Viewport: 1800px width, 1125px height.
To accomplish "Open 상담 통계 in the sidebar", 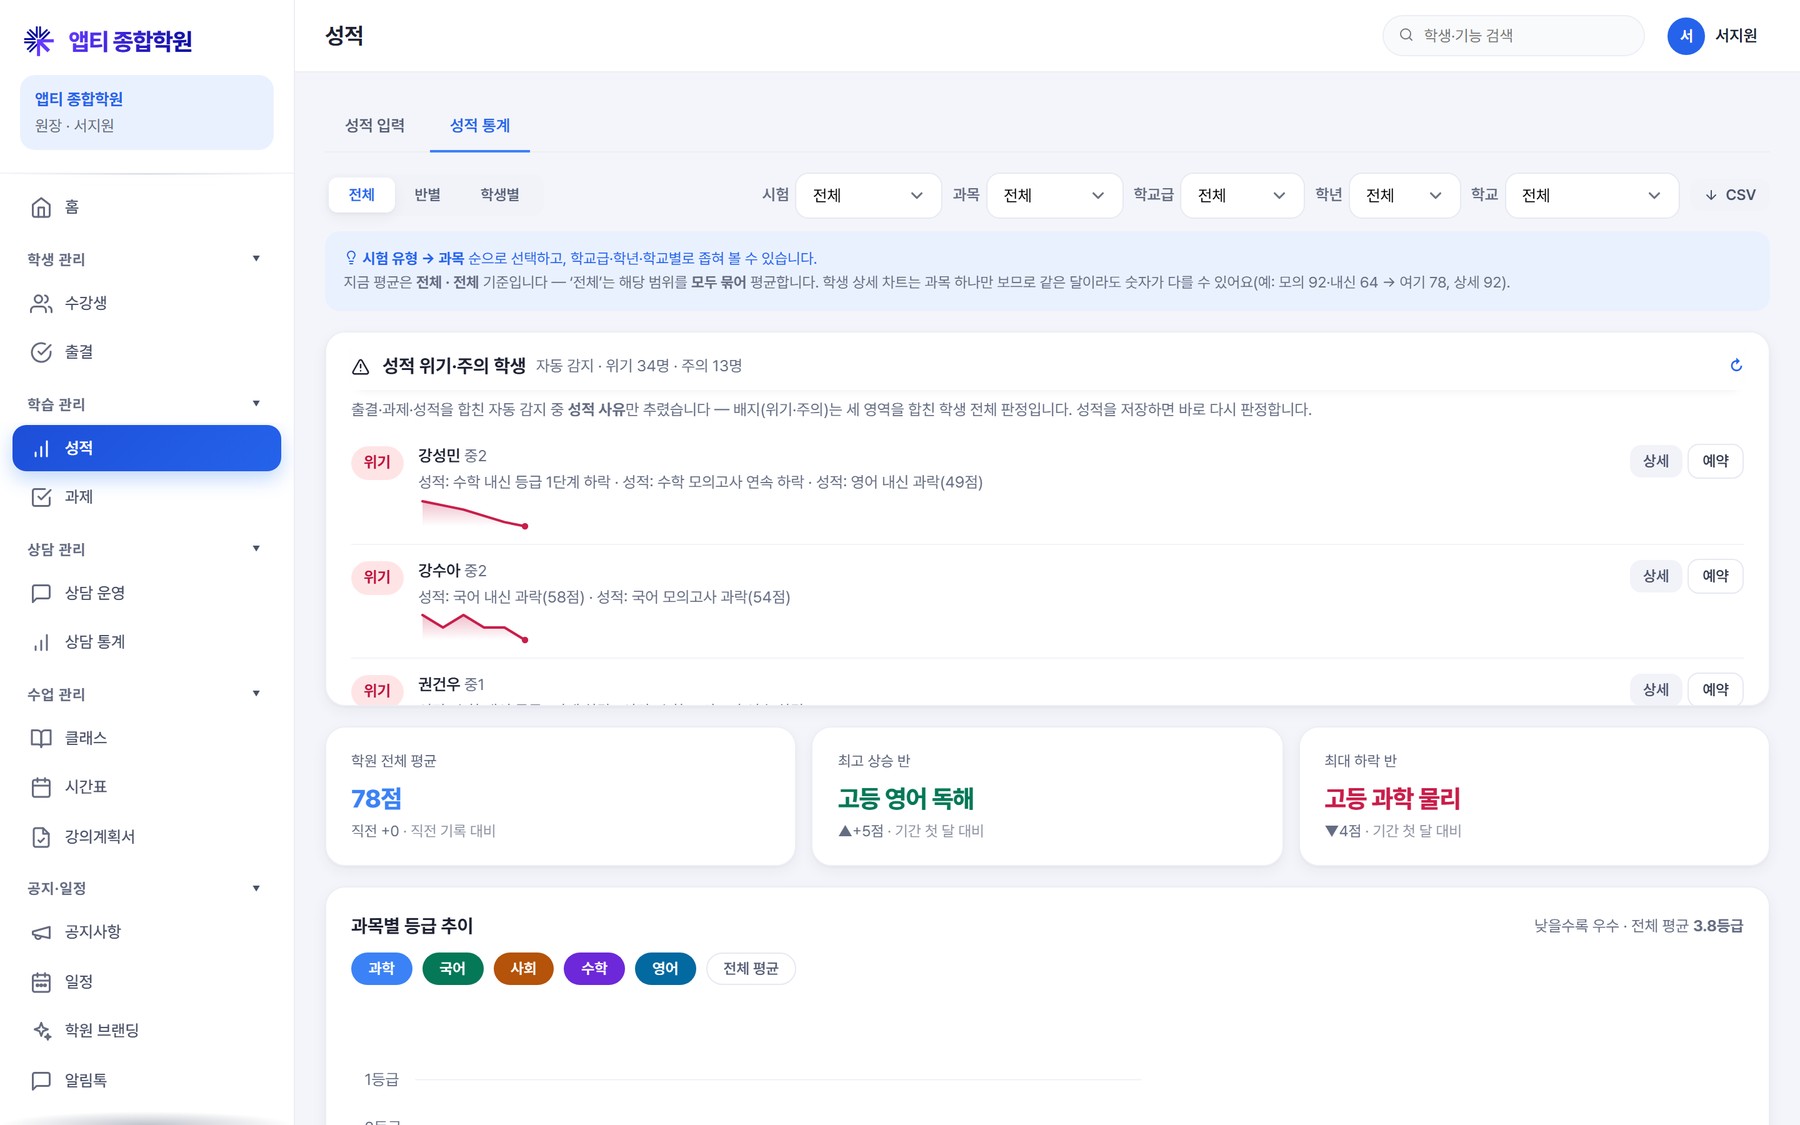I will coord(146,642).
